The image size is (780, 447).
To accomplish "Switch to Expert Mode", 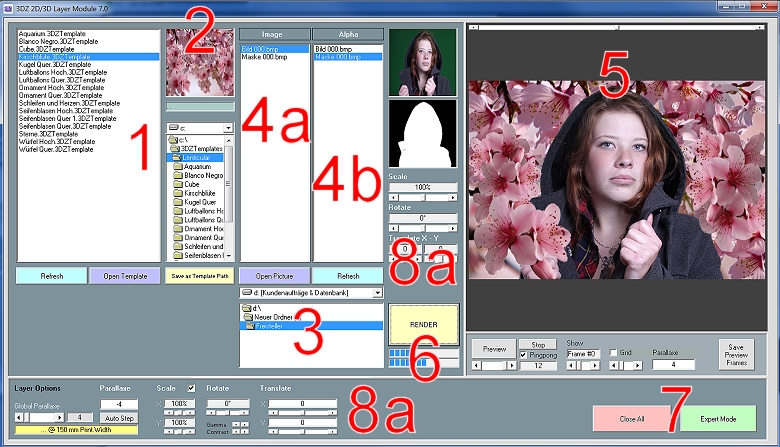I will 718,418.
